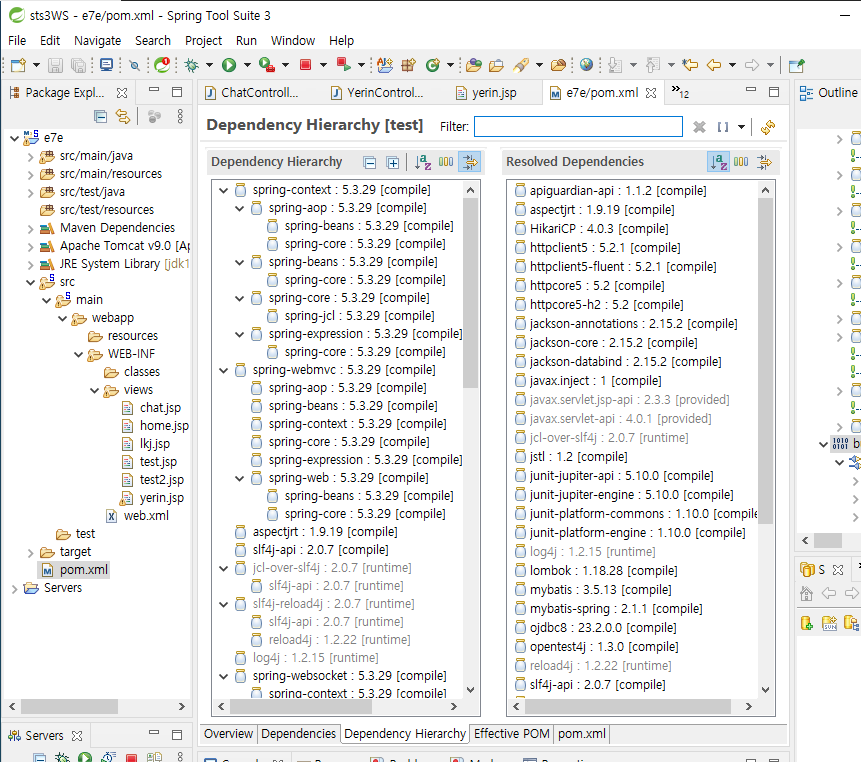The image size is (861, 762).
Task: Open the filter options dropdown arrow
Action: tap(741, 127)
